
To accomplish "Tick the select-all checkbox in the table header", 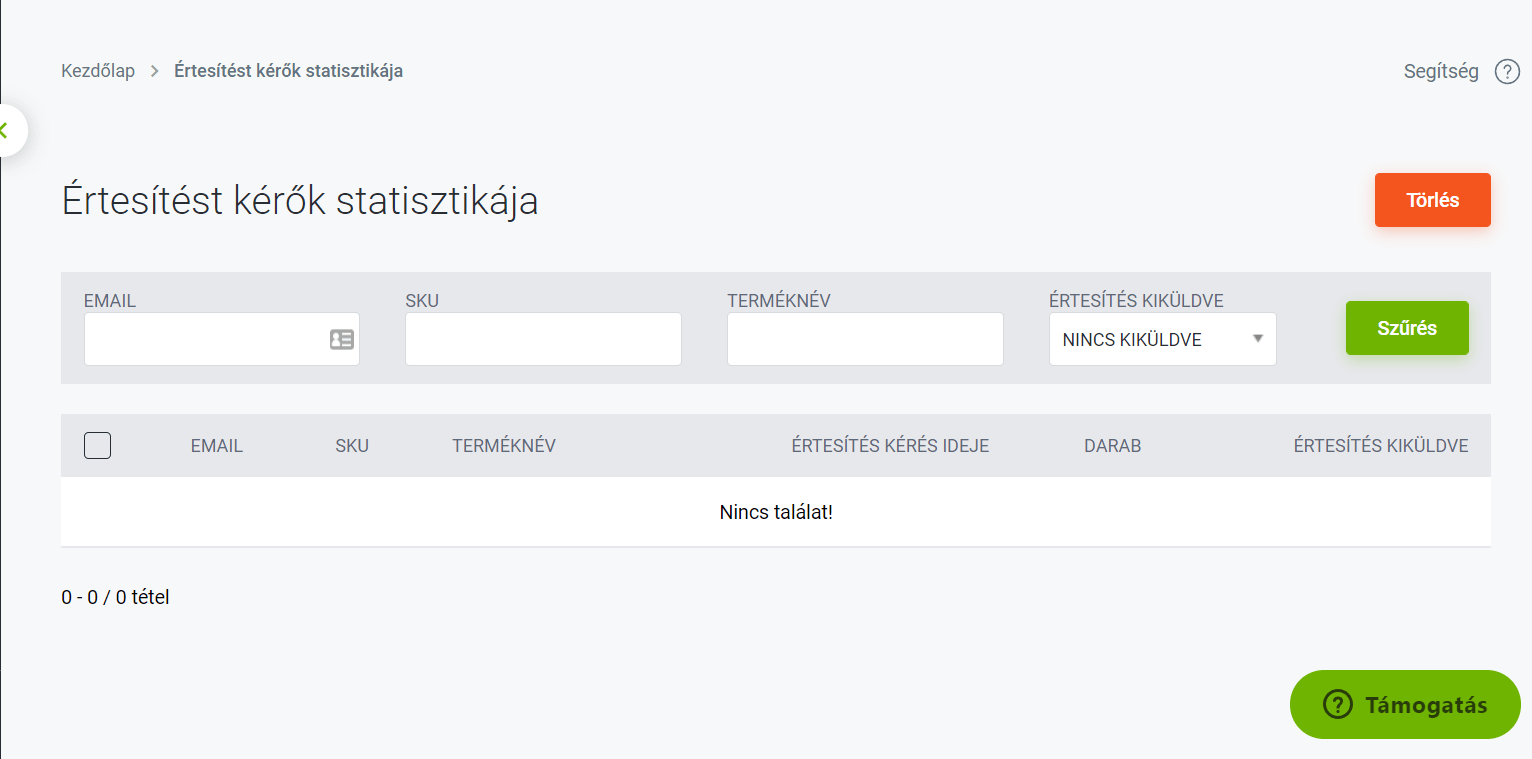I will 97,445.
